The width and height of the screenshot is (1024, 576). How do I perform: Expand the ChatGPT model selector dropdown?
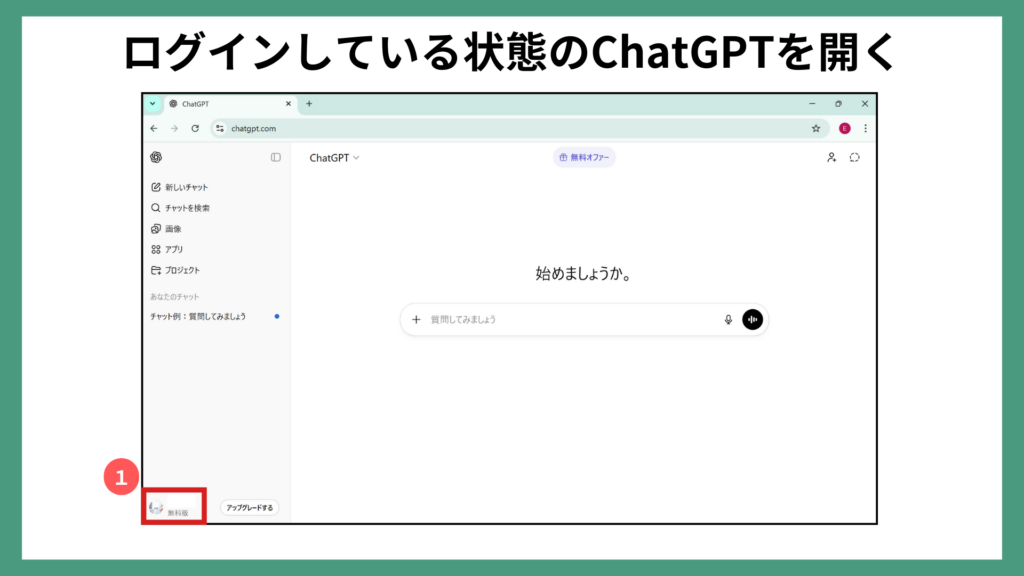click(334, 158)
